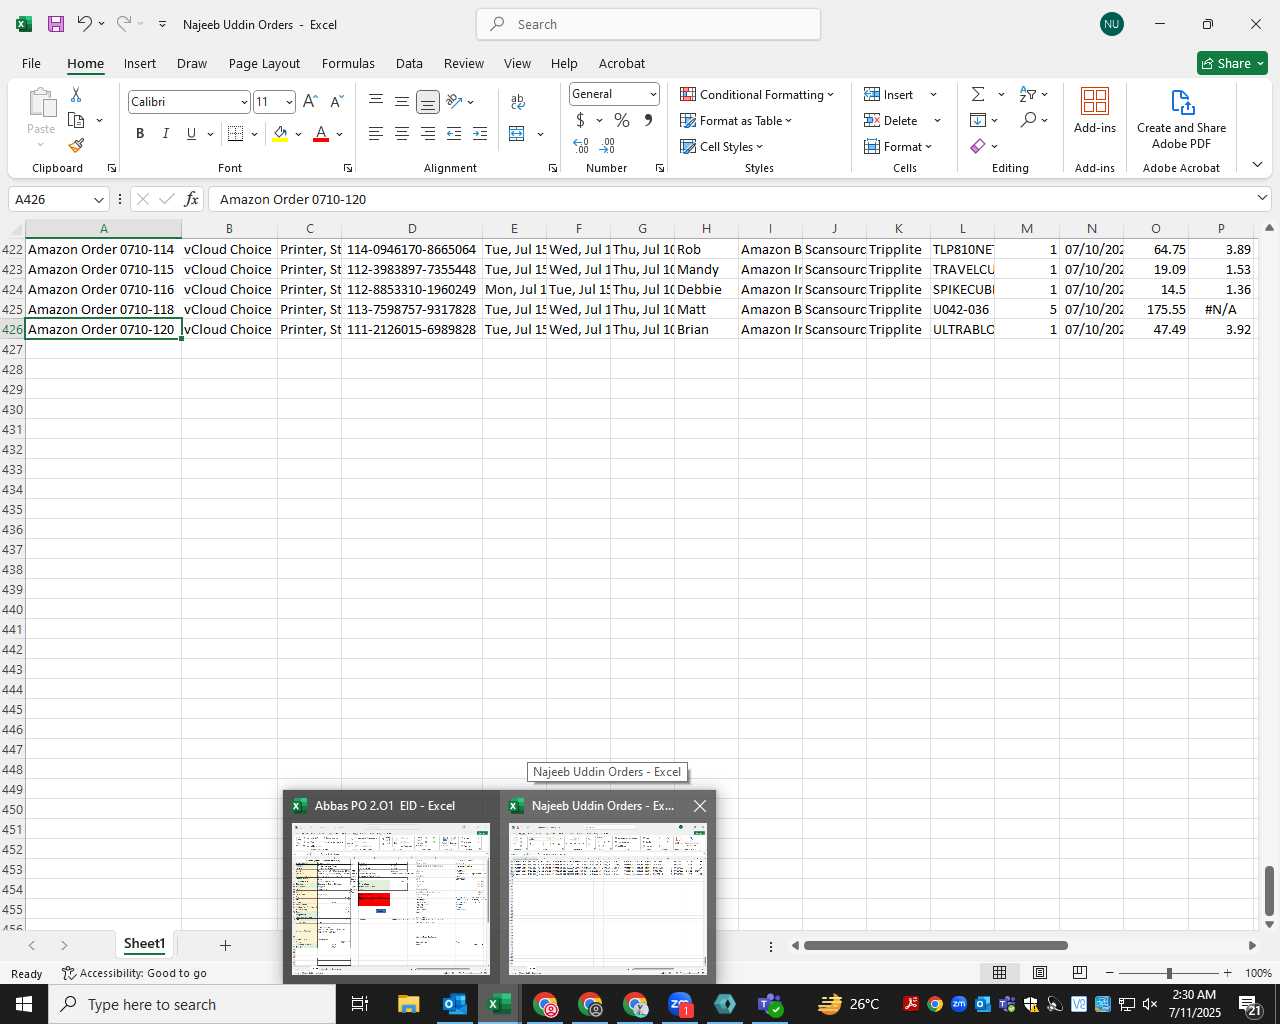The height and width of the screenshot is (1024, 1280).
Task: Click the Save icon in title bar
Action: pyautogui.click(x=56, y=24)
